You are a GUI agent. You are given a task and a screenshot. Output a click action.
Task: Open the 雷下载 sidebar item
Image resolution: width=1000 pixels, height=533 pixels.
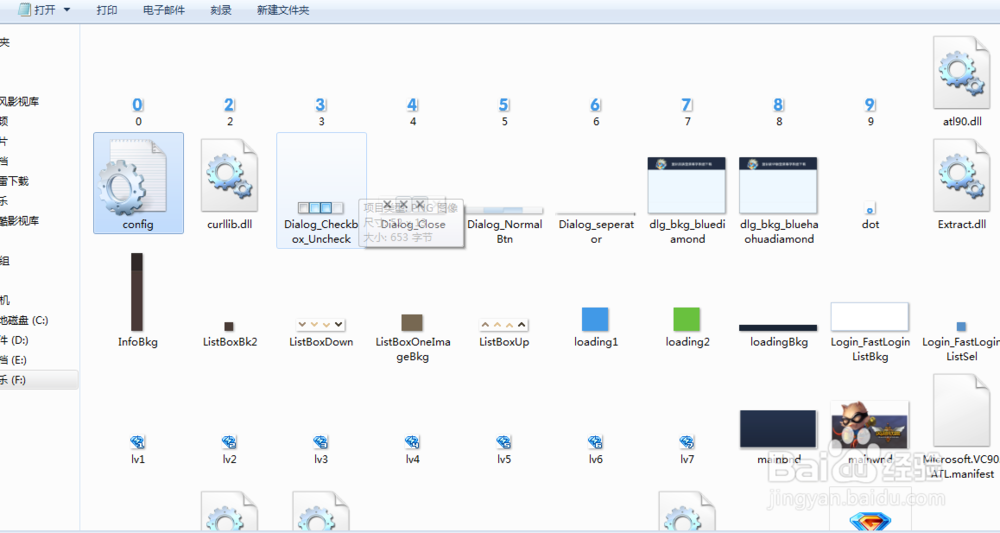15,181
